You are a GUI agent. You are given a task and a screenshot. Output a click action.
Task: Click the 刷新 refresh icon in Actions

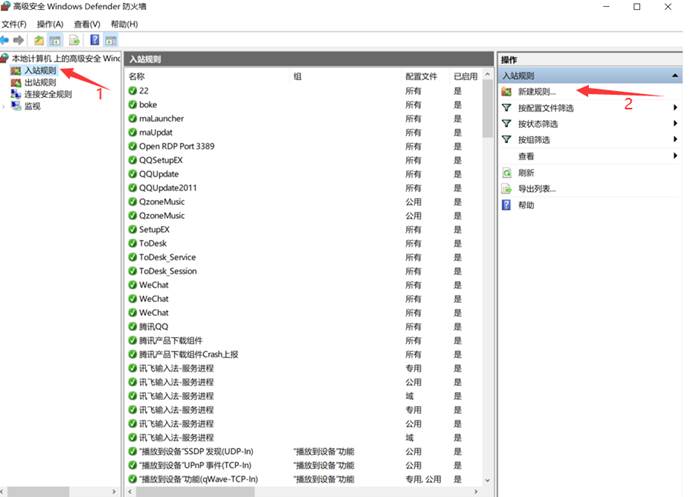point(507,173)
